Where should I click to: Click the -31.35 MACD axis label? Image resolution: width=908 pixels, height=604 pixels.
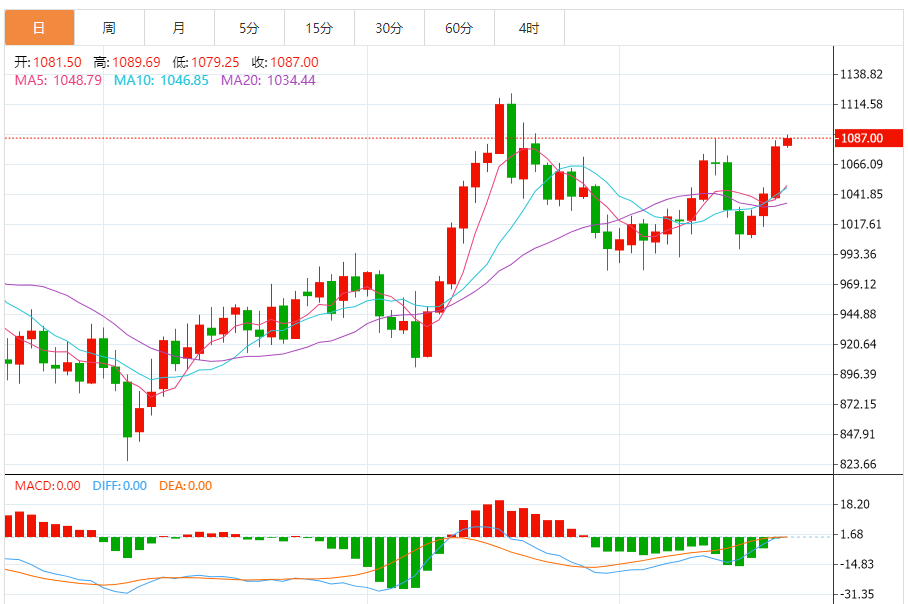(858, 594)
